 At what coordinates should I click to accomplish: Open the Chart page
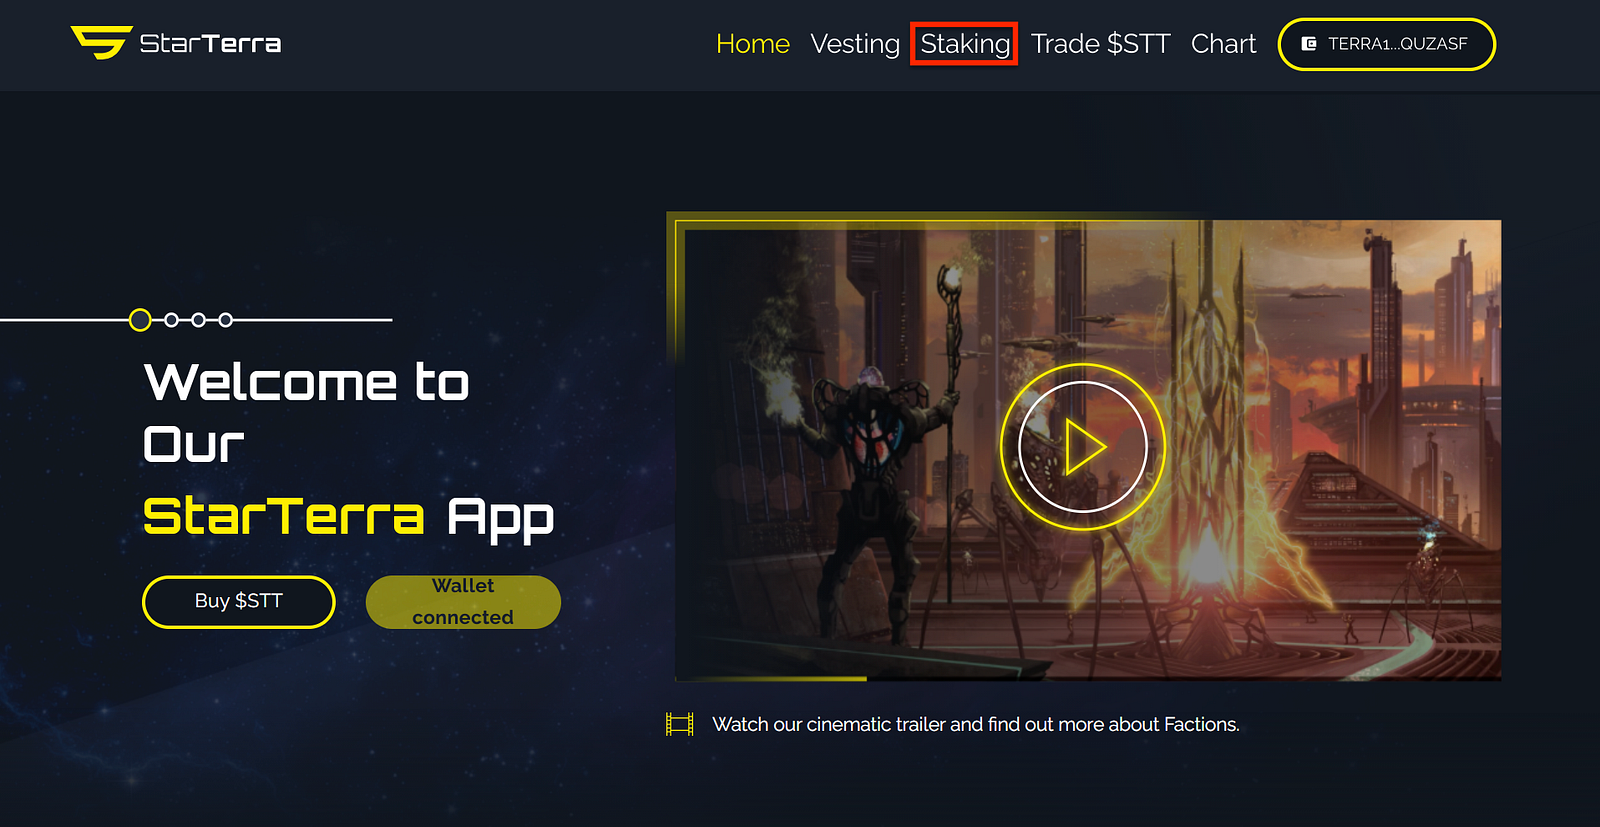point(1223,44)
